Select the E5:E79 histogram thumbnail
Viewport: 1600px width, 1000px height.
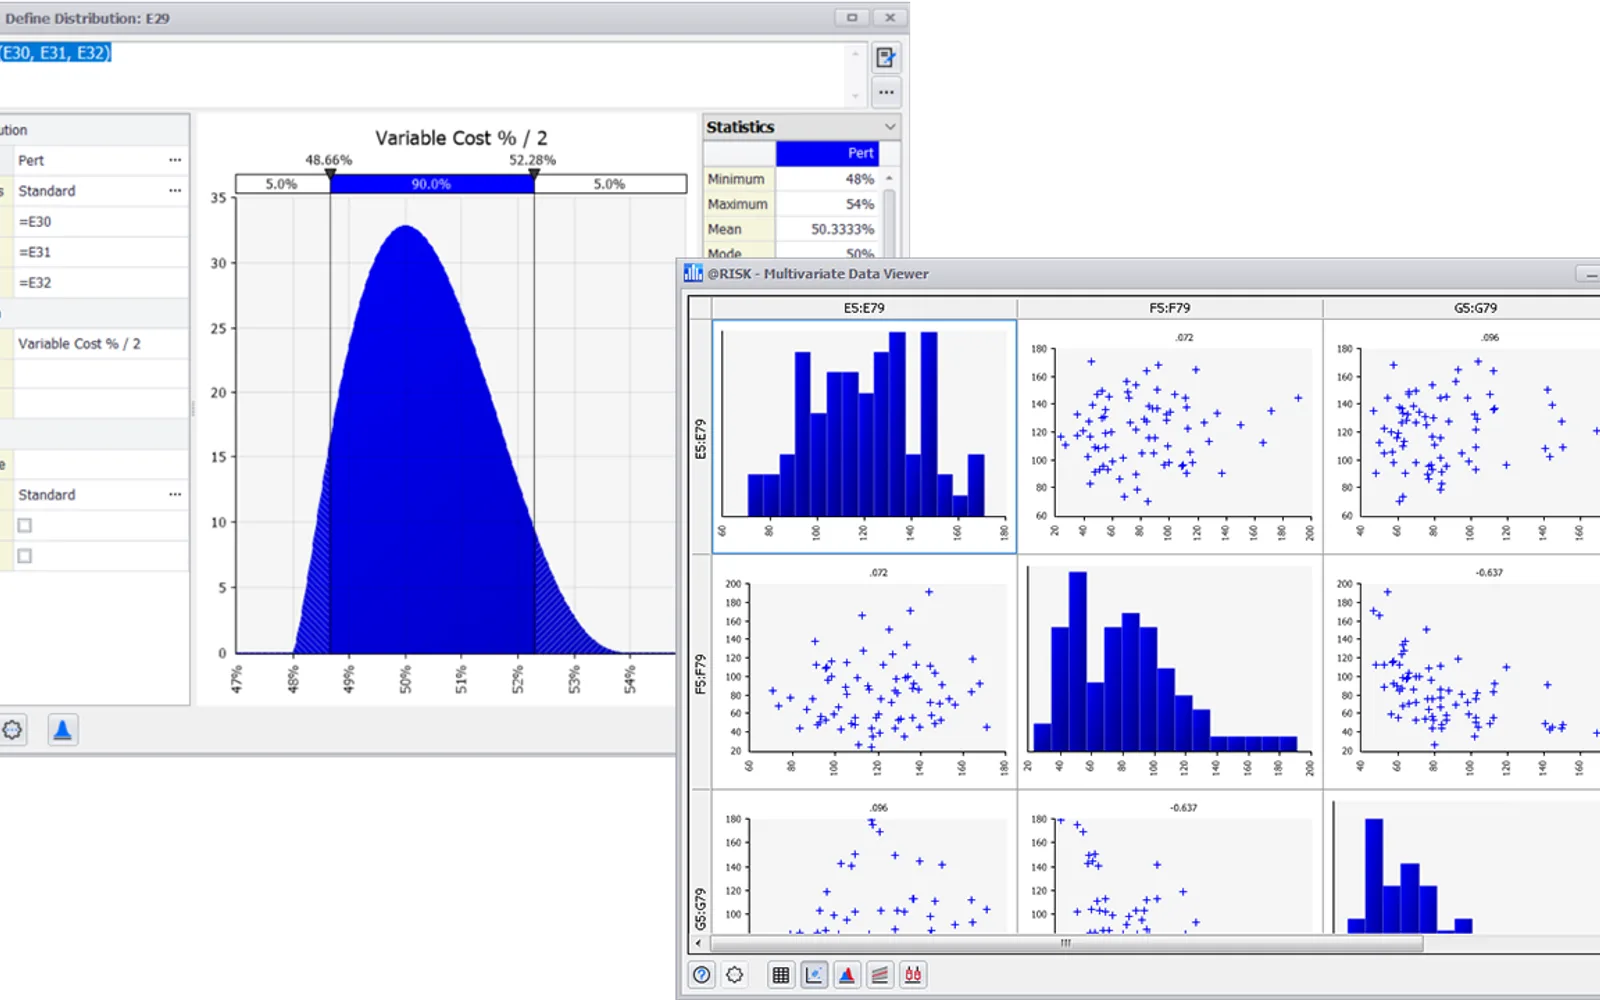(x=864, y=437)
